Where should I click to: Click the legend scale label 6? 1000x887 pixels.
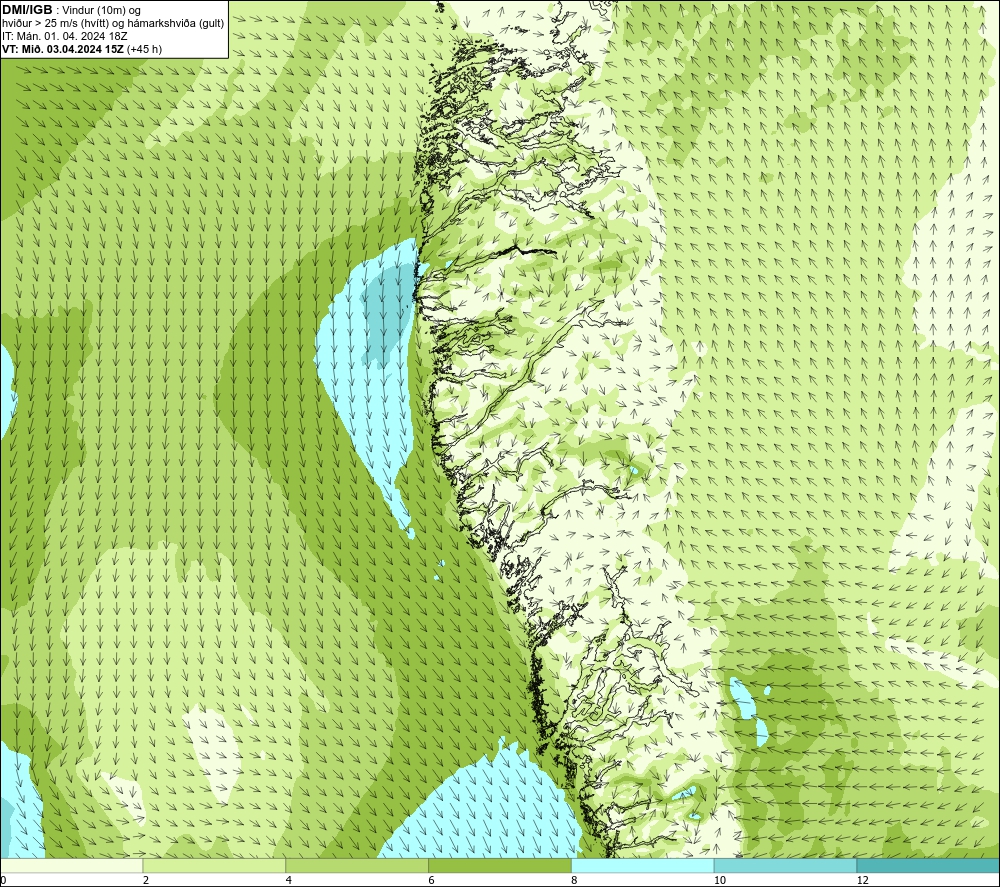click(432, 880)
